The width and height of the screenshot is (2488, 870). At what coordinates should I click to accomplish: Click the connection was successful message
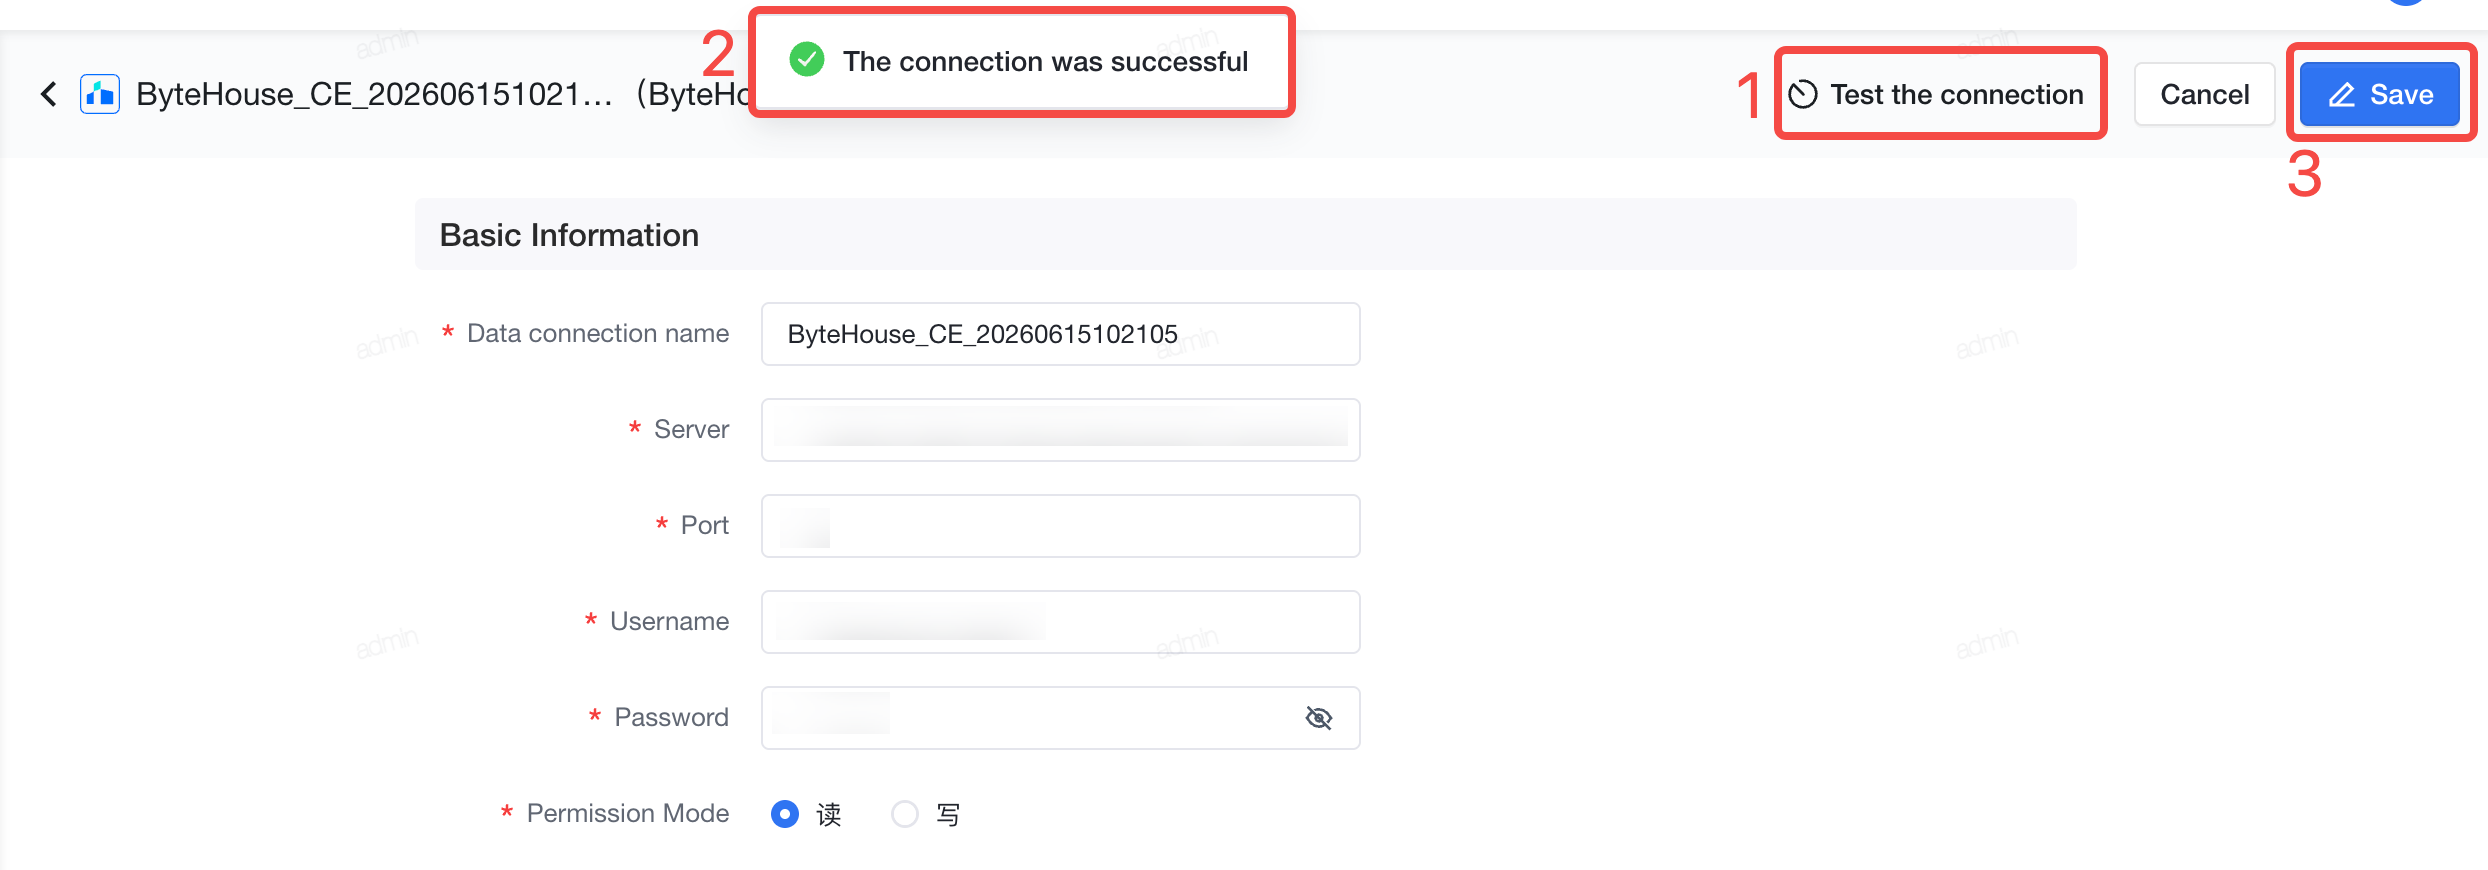click(x=1045, y=61)
